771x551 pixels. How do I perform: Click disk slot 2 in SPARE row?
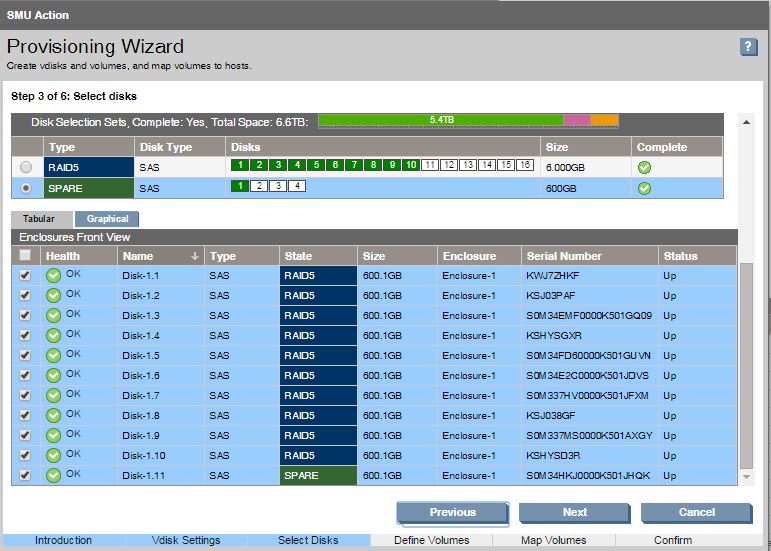coord(258,186)
